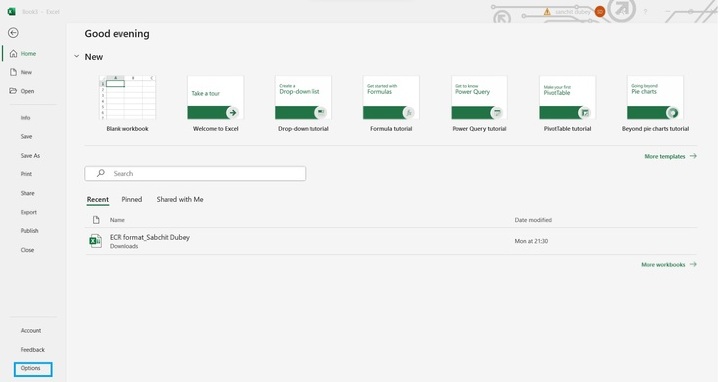Sort by the Date modified column header

(x=533, y=220)
